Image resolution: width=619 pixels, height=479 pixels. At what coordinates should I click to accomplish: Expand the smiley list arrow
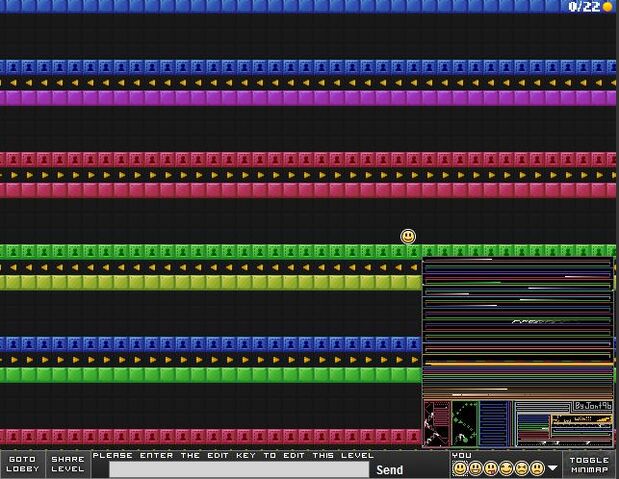[x=553, y=468]
